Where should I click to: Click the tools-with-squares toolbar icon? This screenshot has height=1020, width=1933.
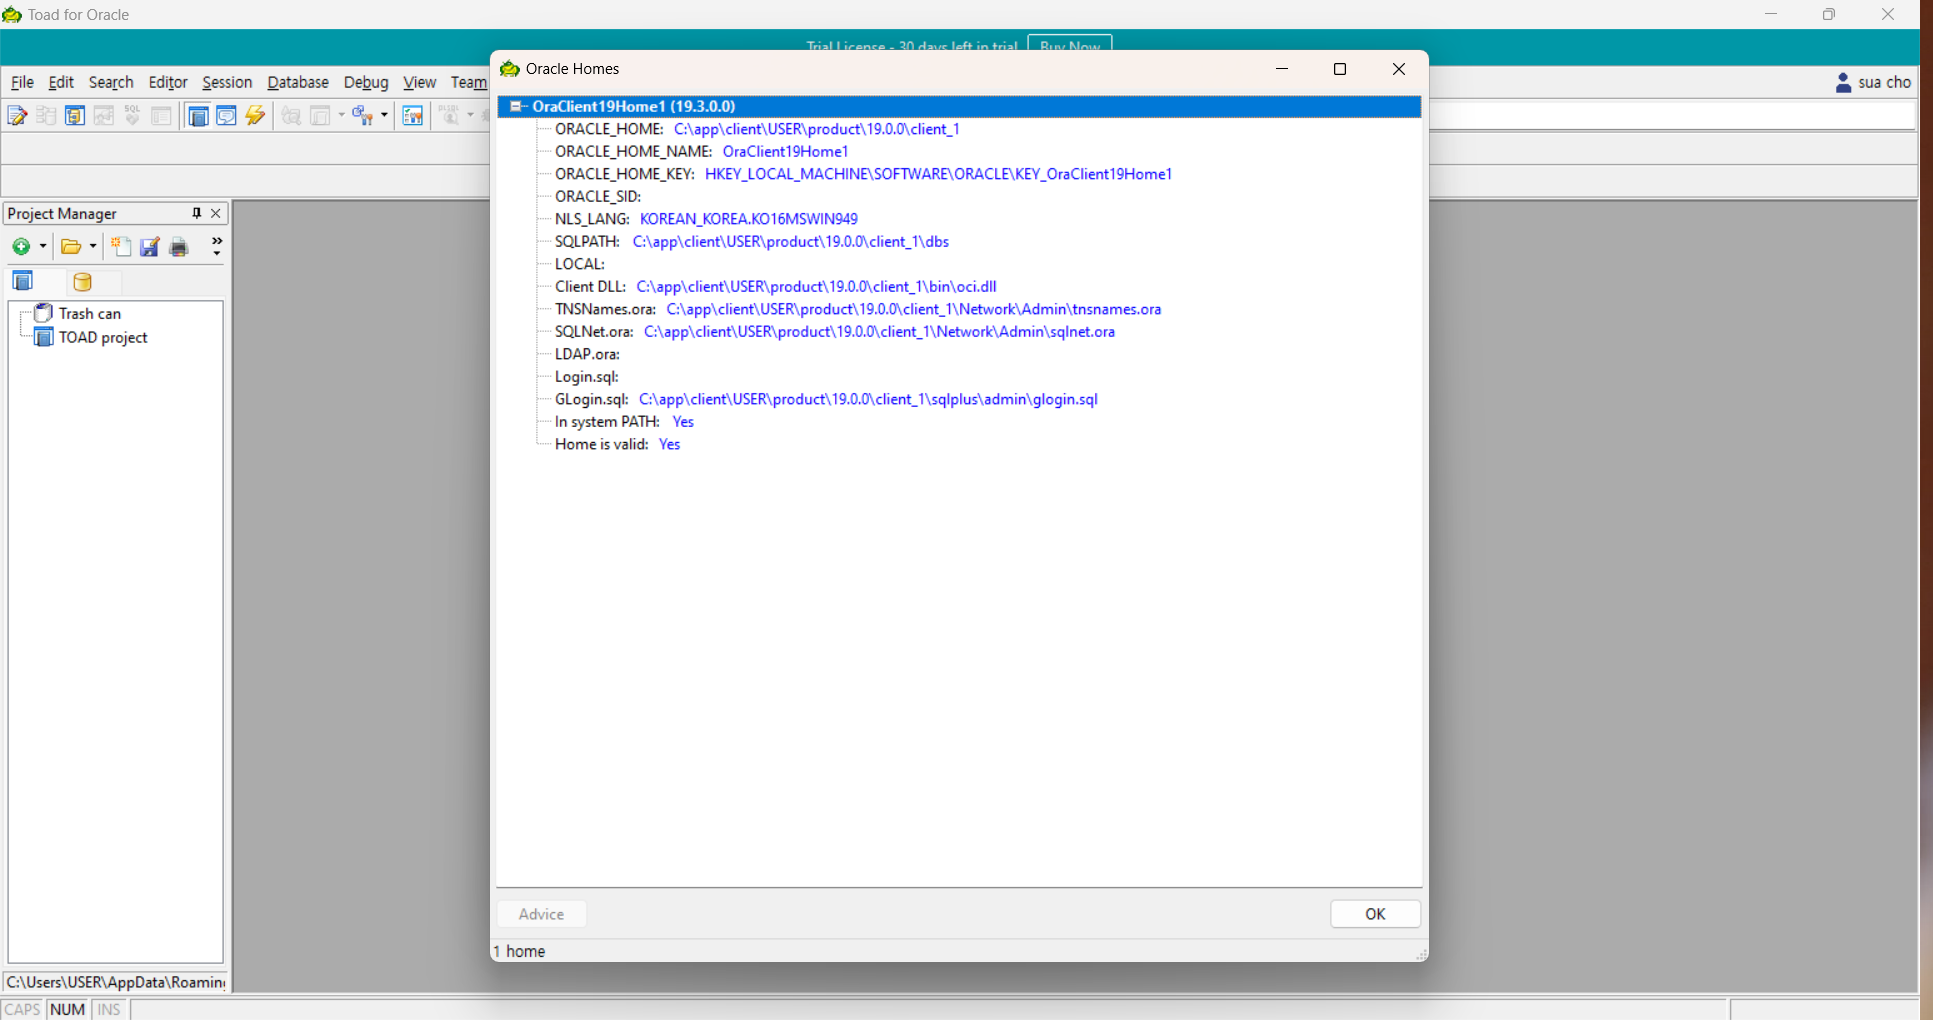point(362,116)
